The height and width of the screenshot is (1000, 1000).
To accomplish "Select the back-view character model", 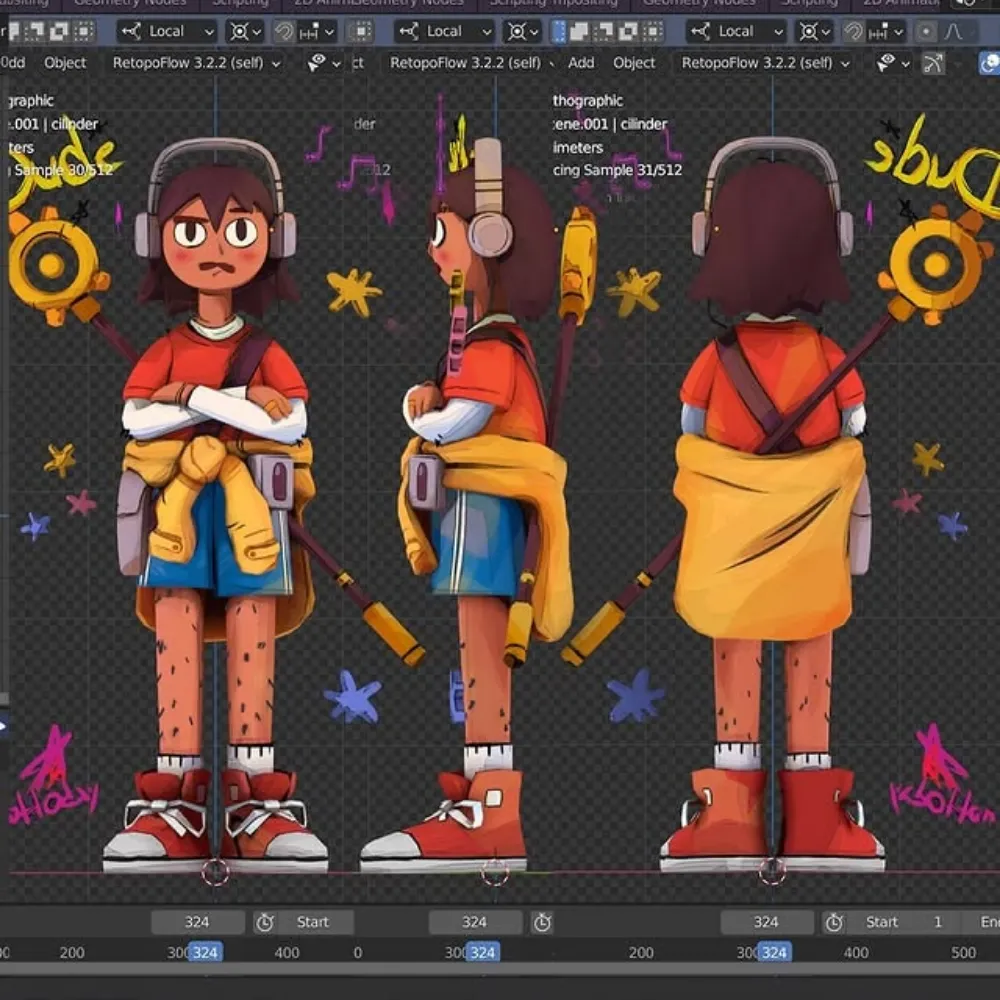I will [772, 504].
